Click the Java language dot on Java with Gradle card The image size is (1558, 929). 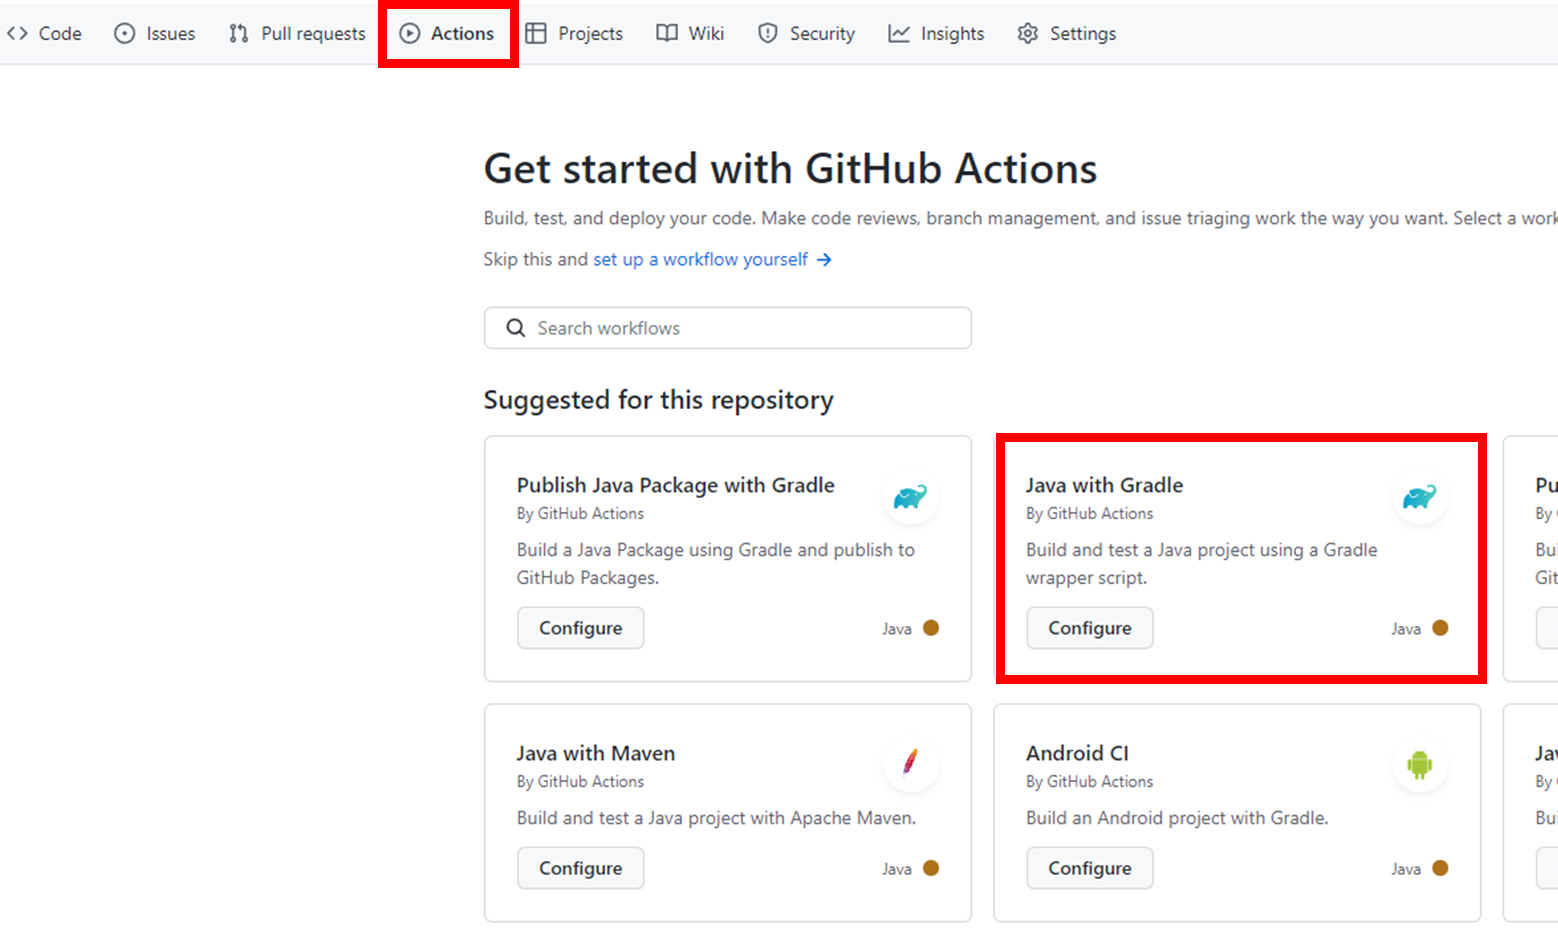(1440, 628)
